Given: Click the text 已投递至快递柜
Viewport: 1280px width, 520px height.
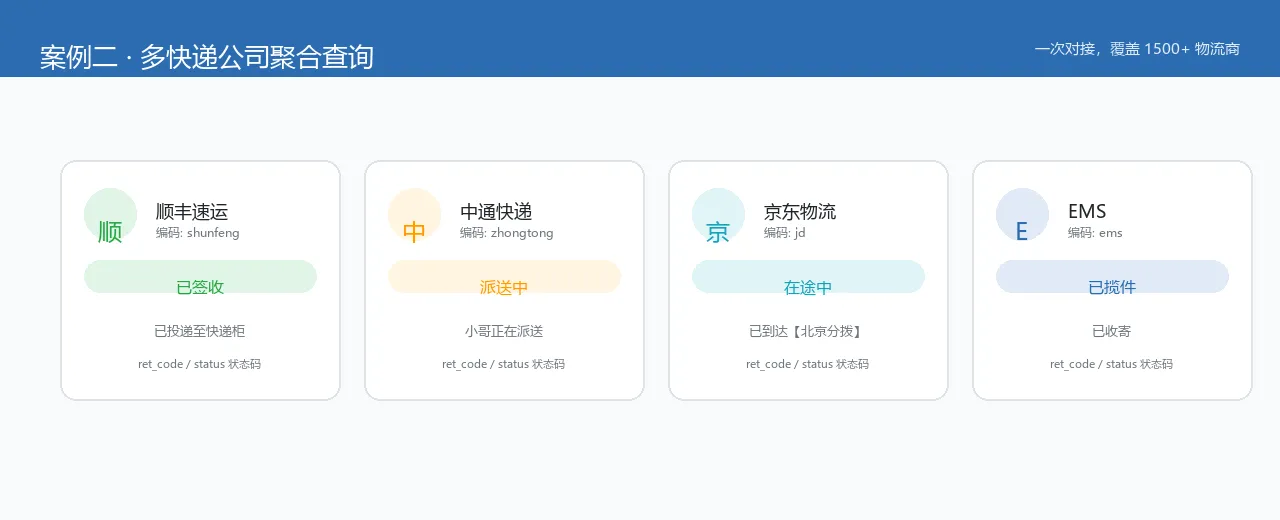Looking at the screenshot, I should tap(200, 331).
